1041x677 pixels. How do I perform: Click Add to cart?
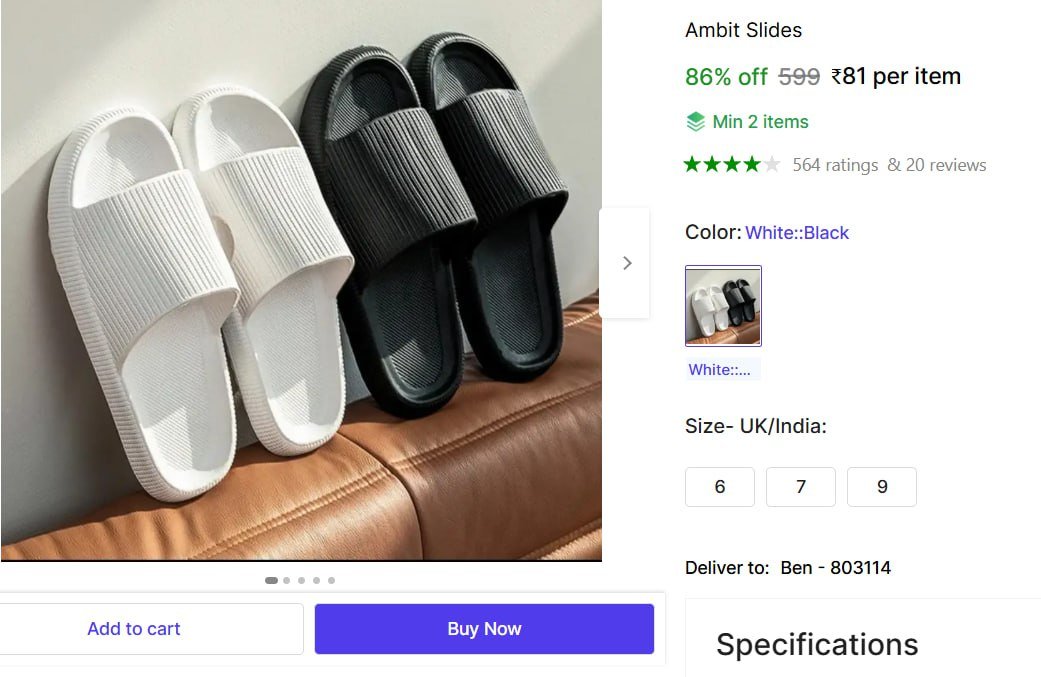133,628
